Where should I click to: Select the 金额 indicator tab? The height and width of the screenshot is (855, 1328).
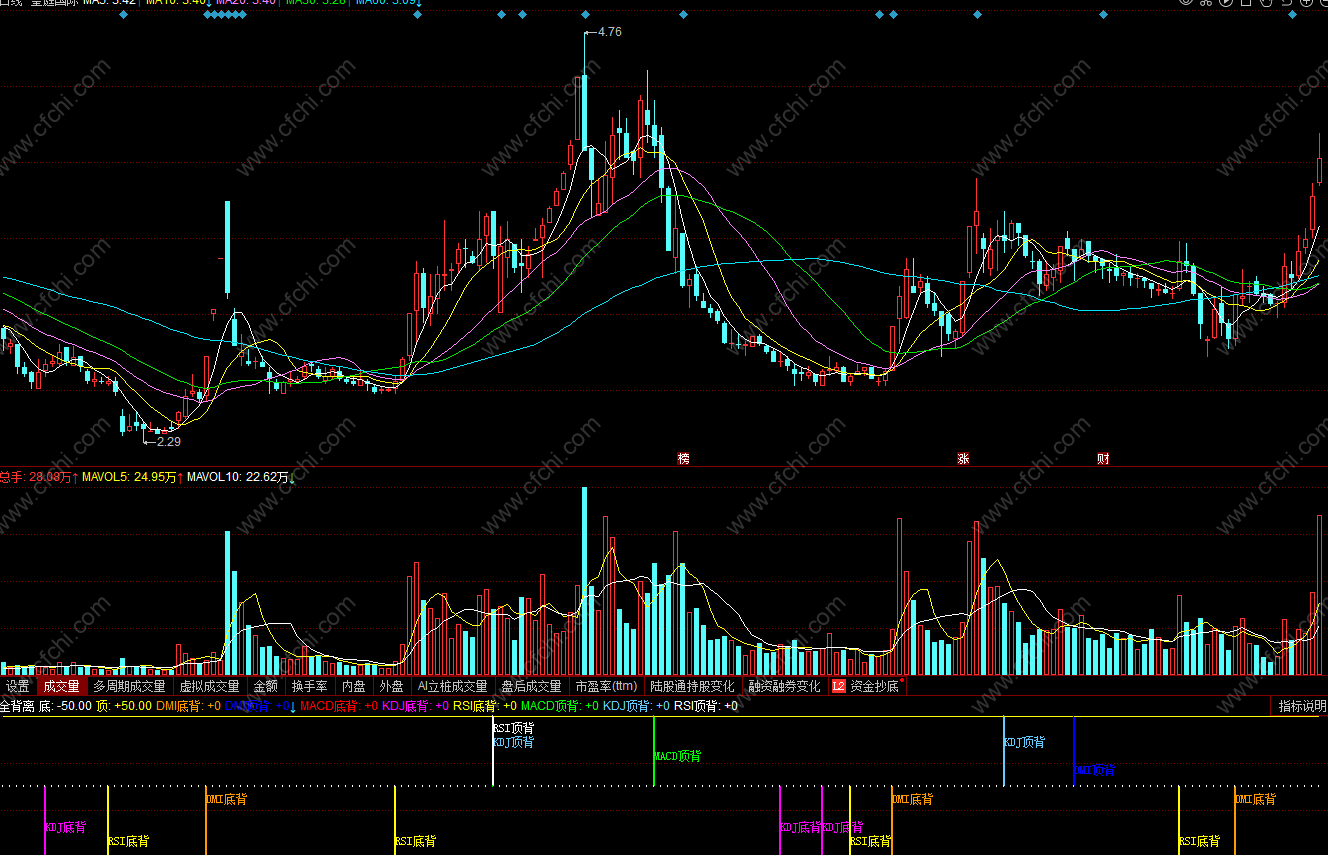pyautogui.click(x=265, y=686)
